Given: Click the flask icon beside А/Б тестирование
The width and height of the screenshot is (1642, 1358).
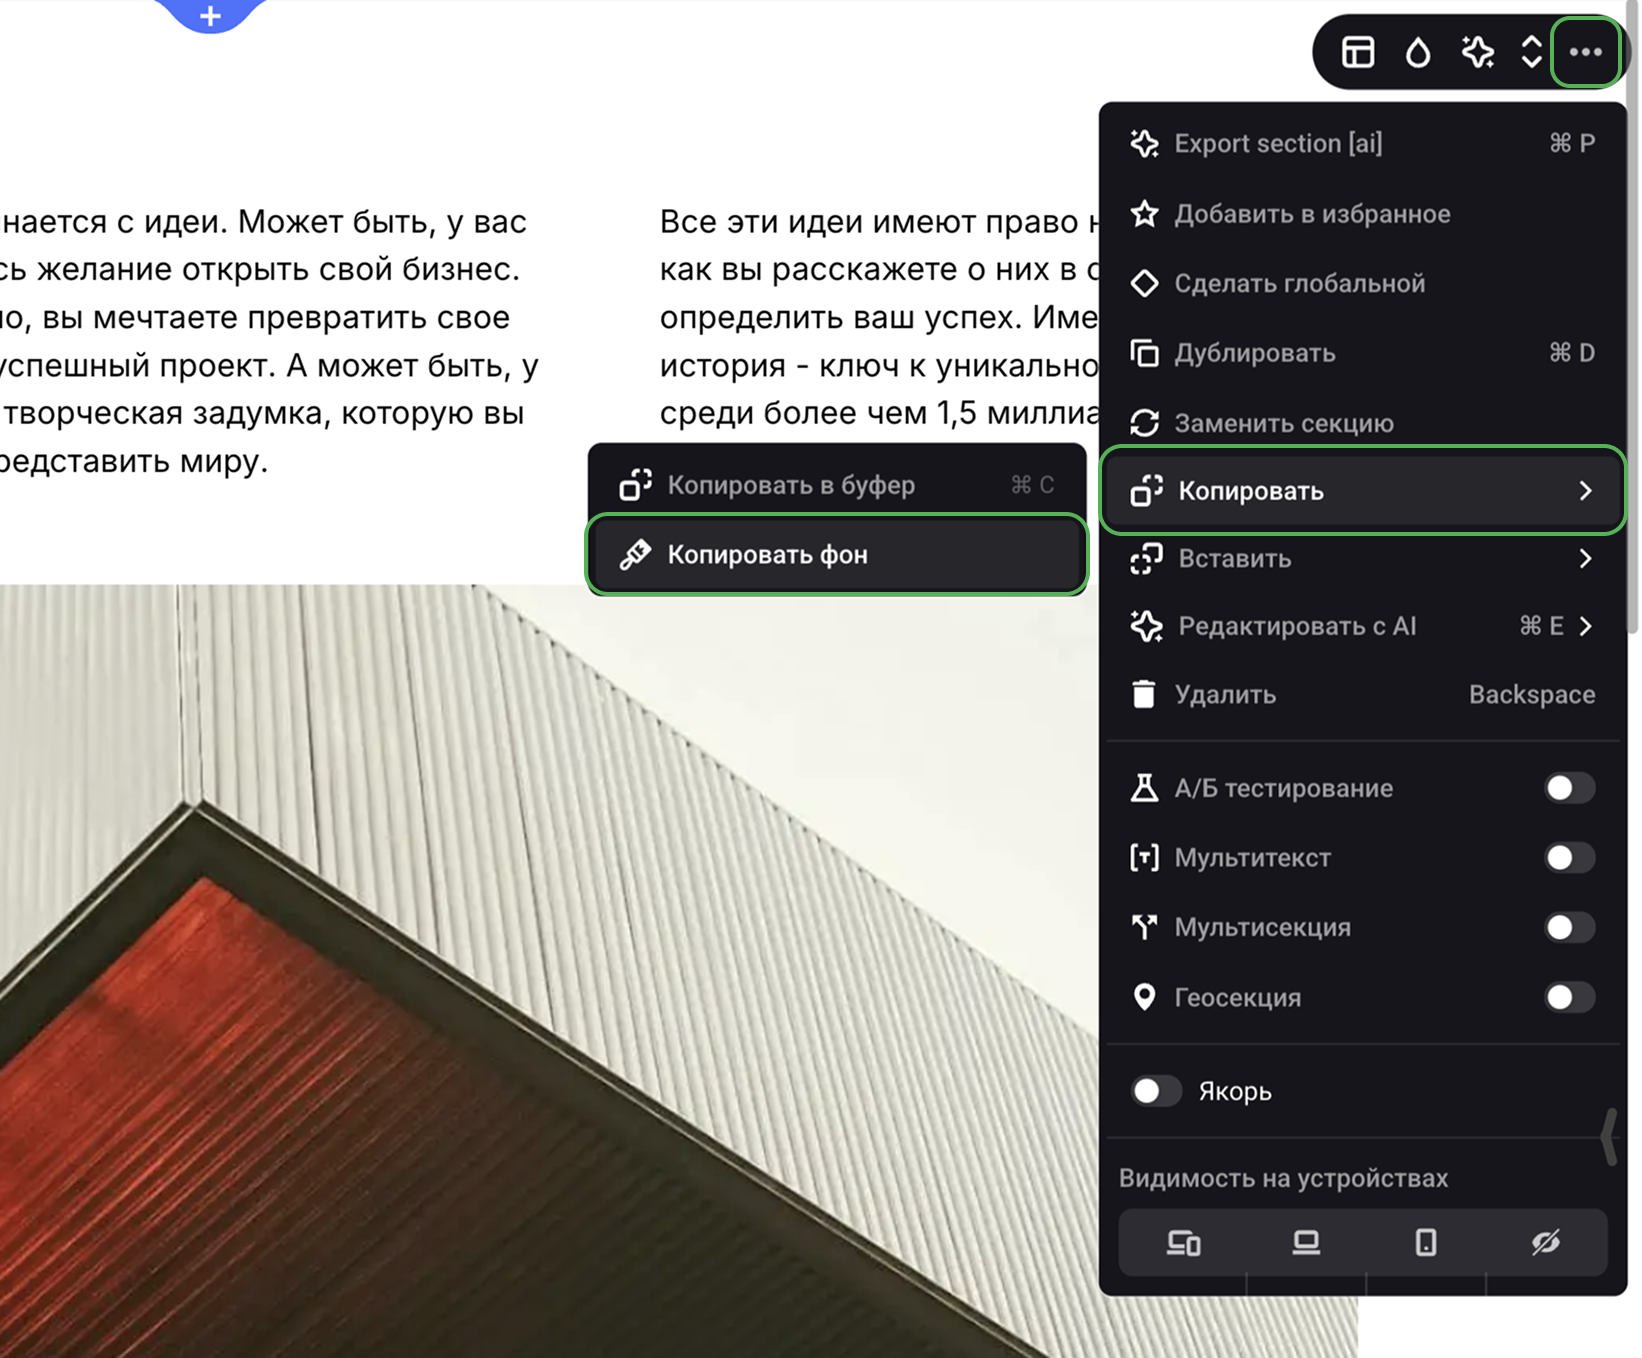Looking at the screenshot, I should point(1144,788).
